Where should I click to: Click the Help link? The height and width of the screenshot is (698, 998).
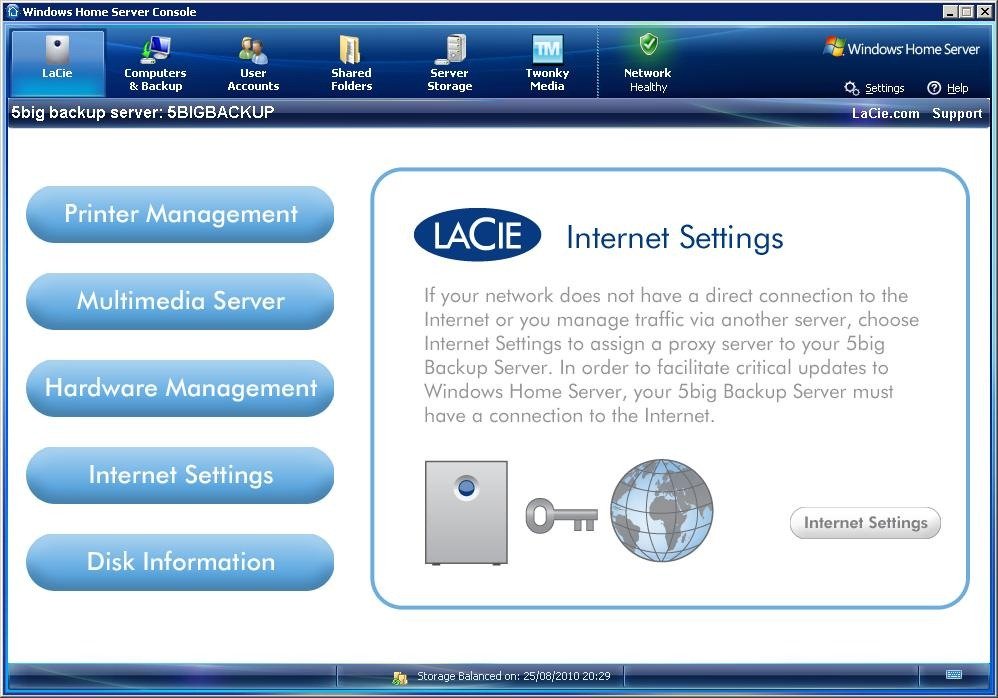(x=957, y=88)
